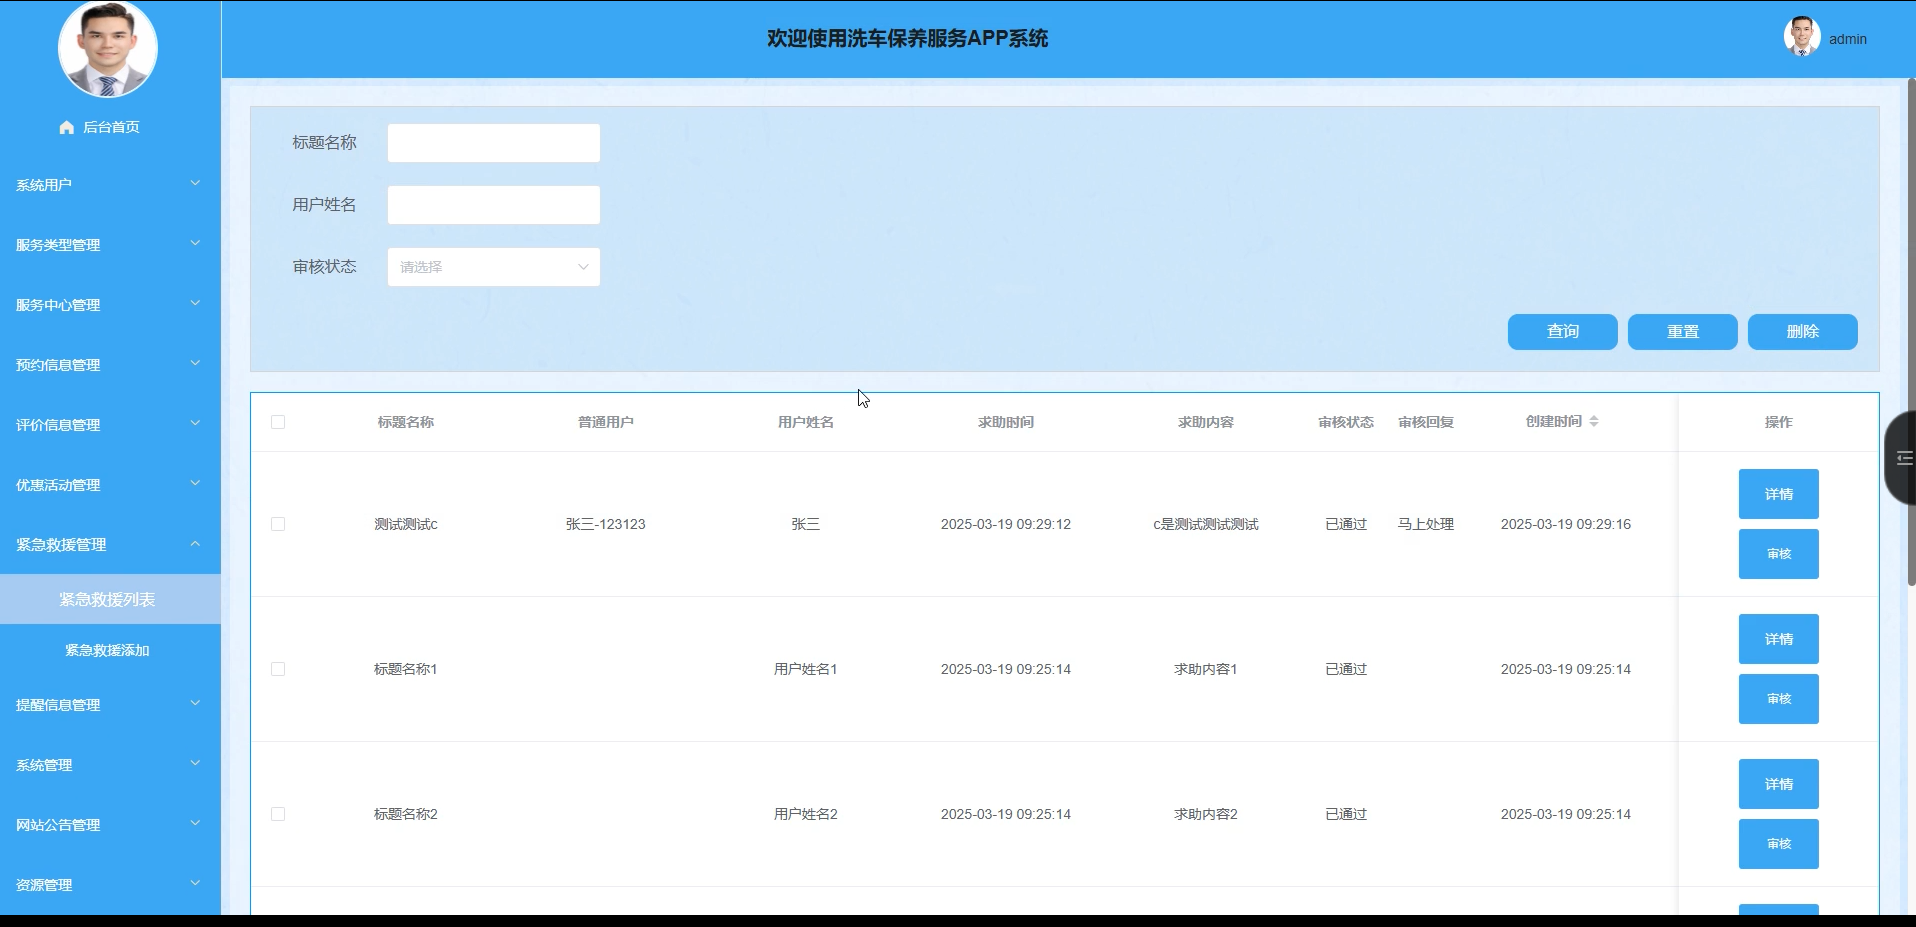Click the sort arrows on 创建时间 column
The height and width of the screenshot is (927, 1916).
[1594, 421]
